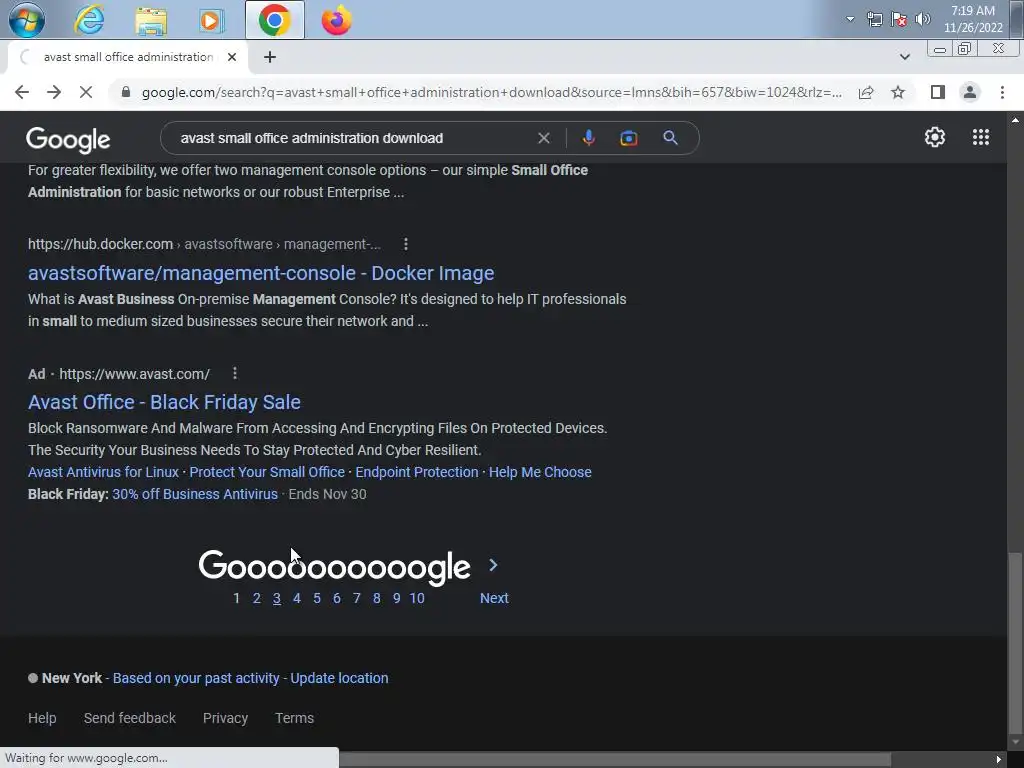Clear the search query text
The width and height of the screenshot is (1024, 768).
click(543, 138)
